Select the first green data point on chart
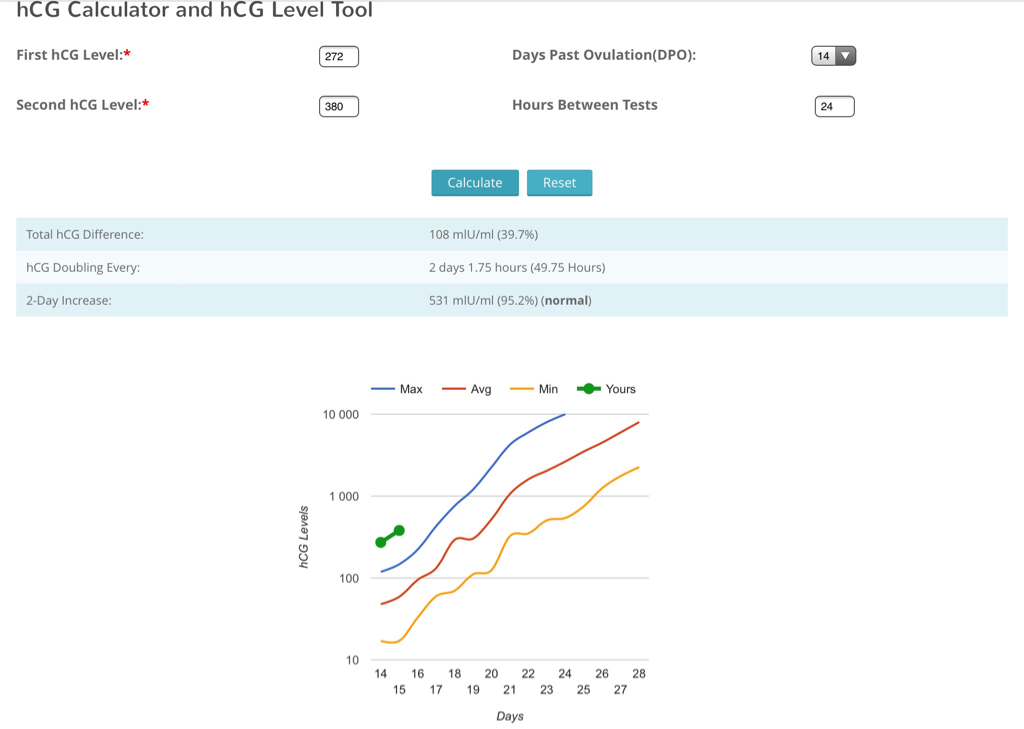1024x729 pixels. click(381, 542)
